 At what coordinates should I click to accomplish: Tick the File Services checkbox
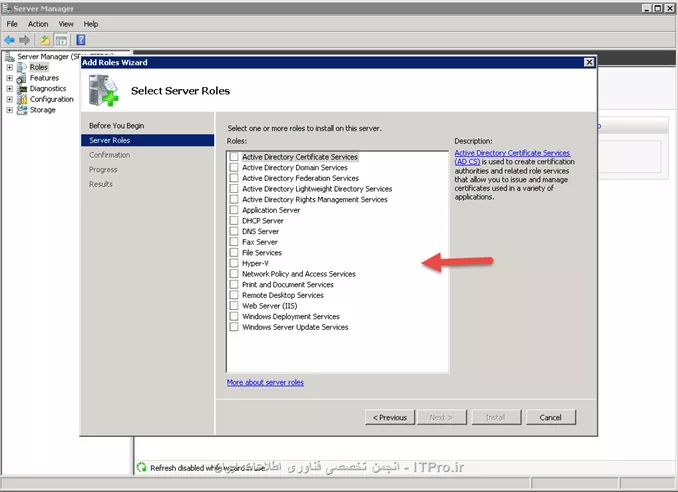(x=234, y=252)
